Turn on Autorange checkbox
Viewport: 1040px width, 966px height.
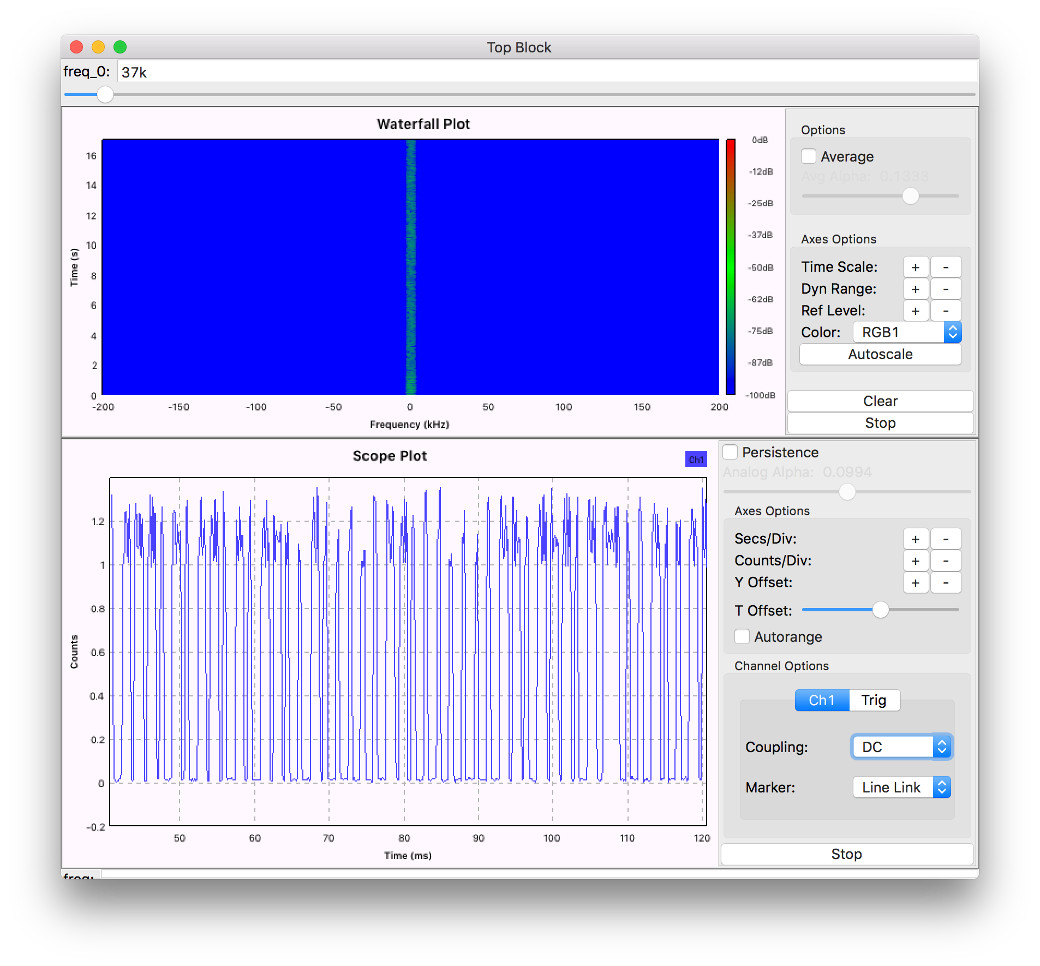[x=742, y=637]
